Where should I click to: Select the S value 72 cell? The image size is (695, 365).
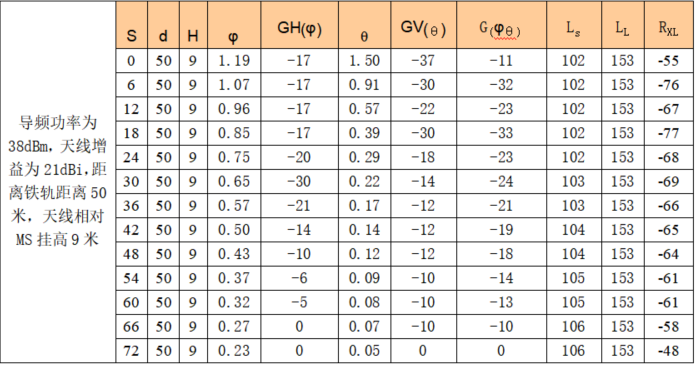[132, 351]
